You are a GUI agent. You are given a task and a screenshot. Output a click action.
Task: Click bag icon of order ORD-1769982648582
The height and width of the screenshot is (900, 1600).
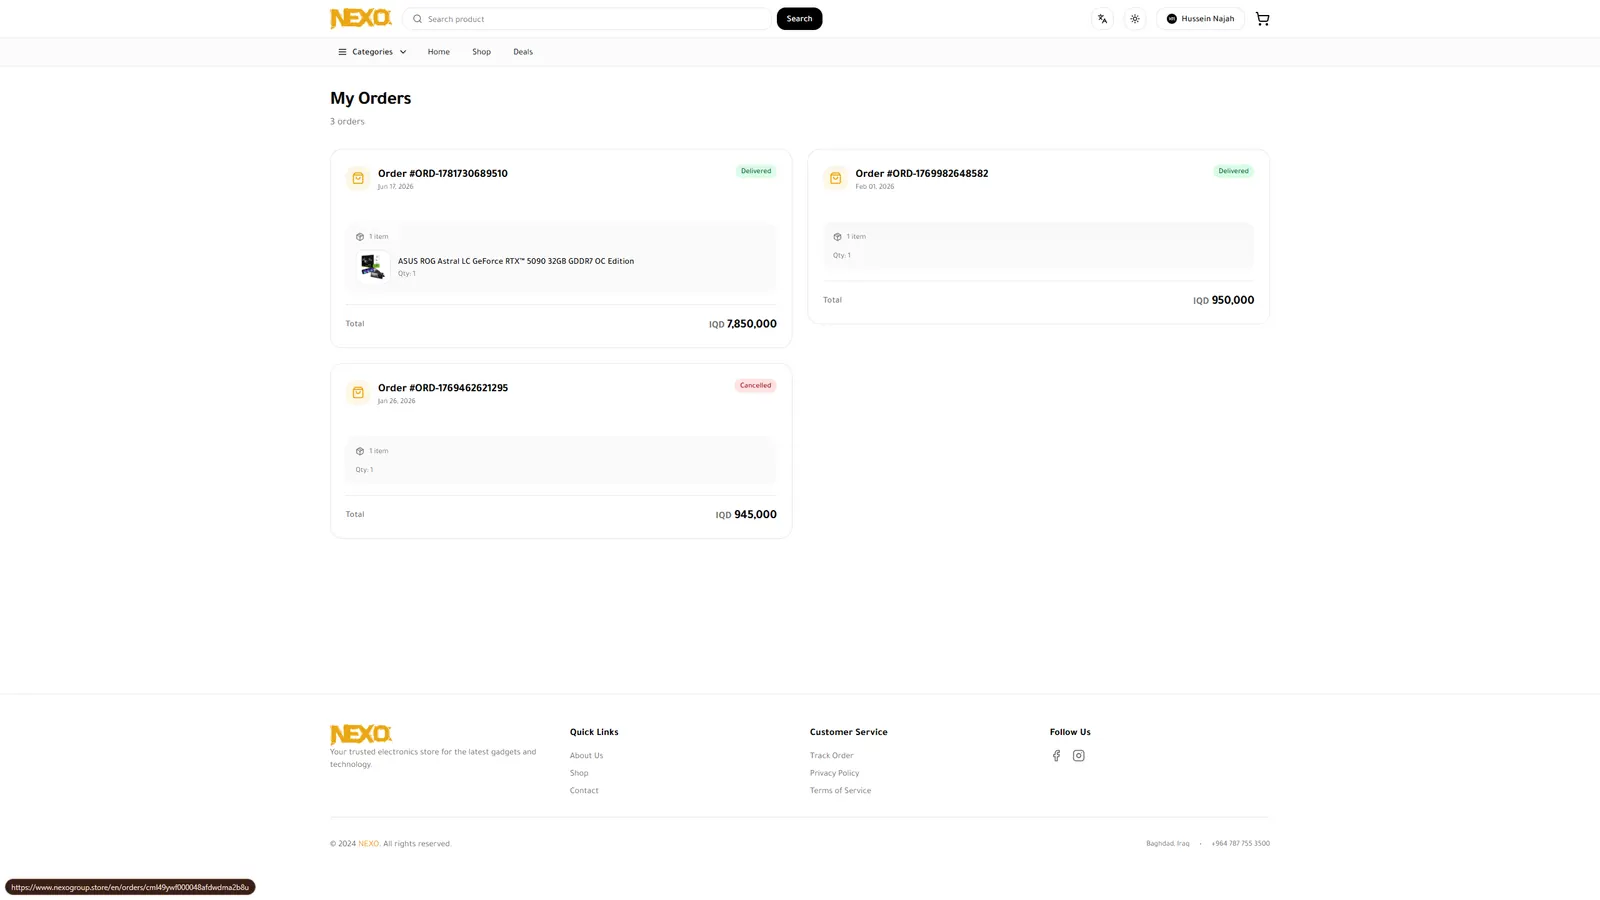(835, 178)
